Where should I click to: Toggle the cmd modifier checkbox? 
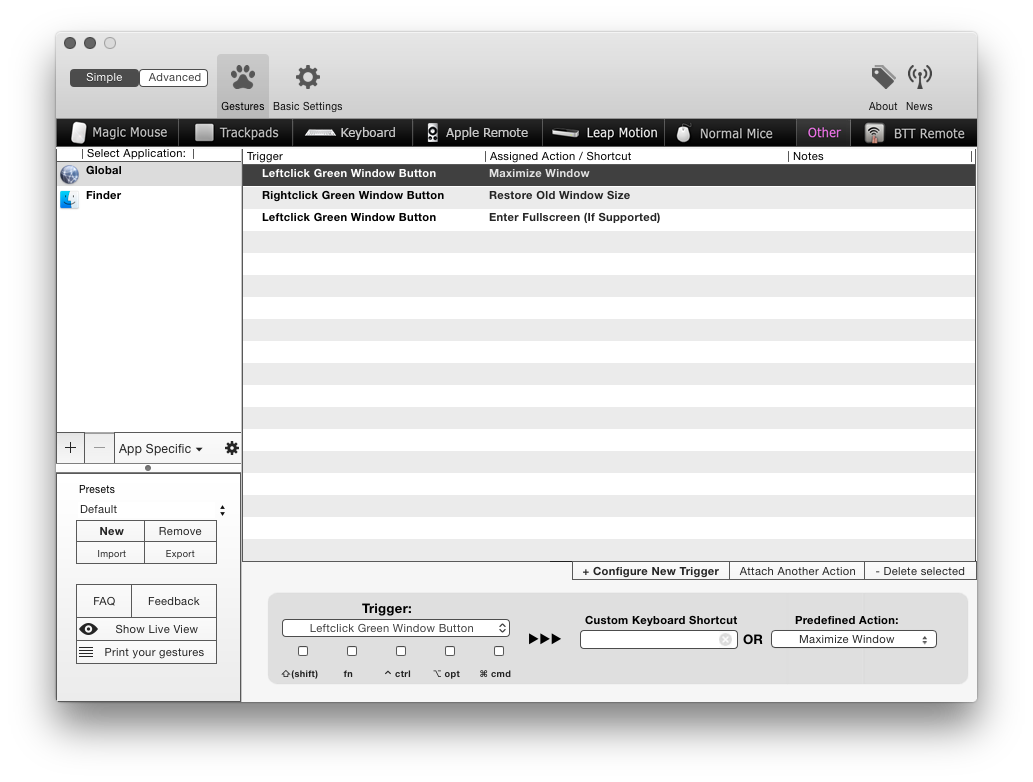pyautogui.click(x=499, y=651)
